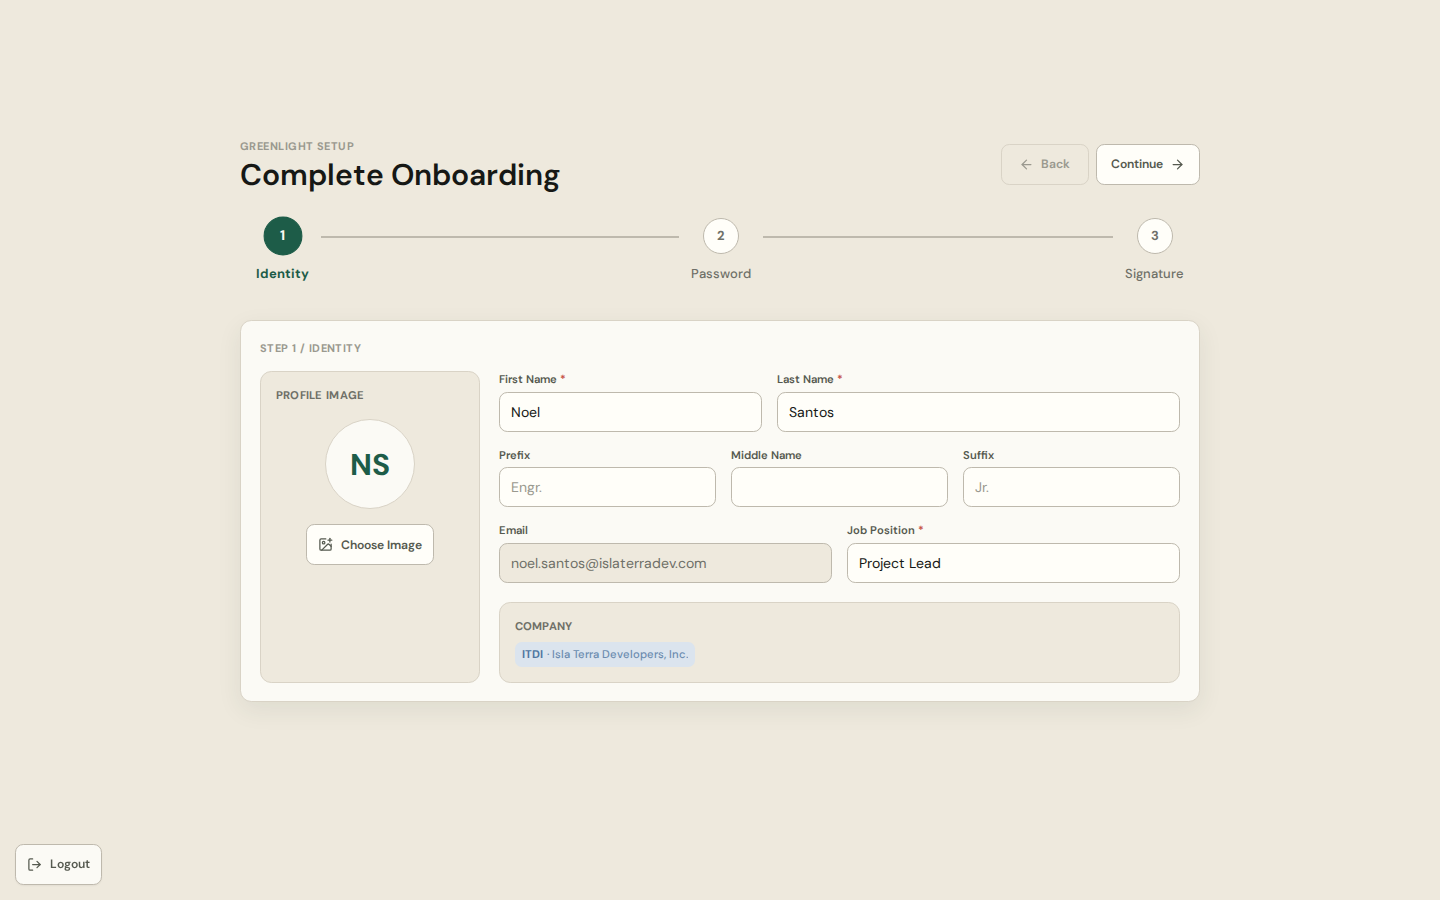This screenshot has height=900, width=1440.
Task: Click the left arrow icon on the Back button
Action: pos(1026,164)
